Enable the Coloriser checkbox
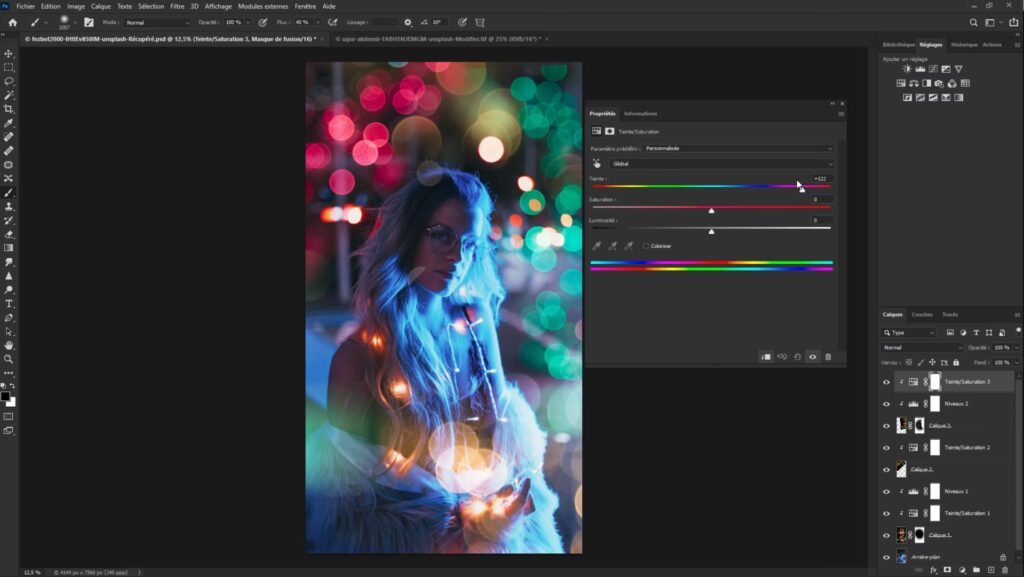1024x577 pixels. 647,245
